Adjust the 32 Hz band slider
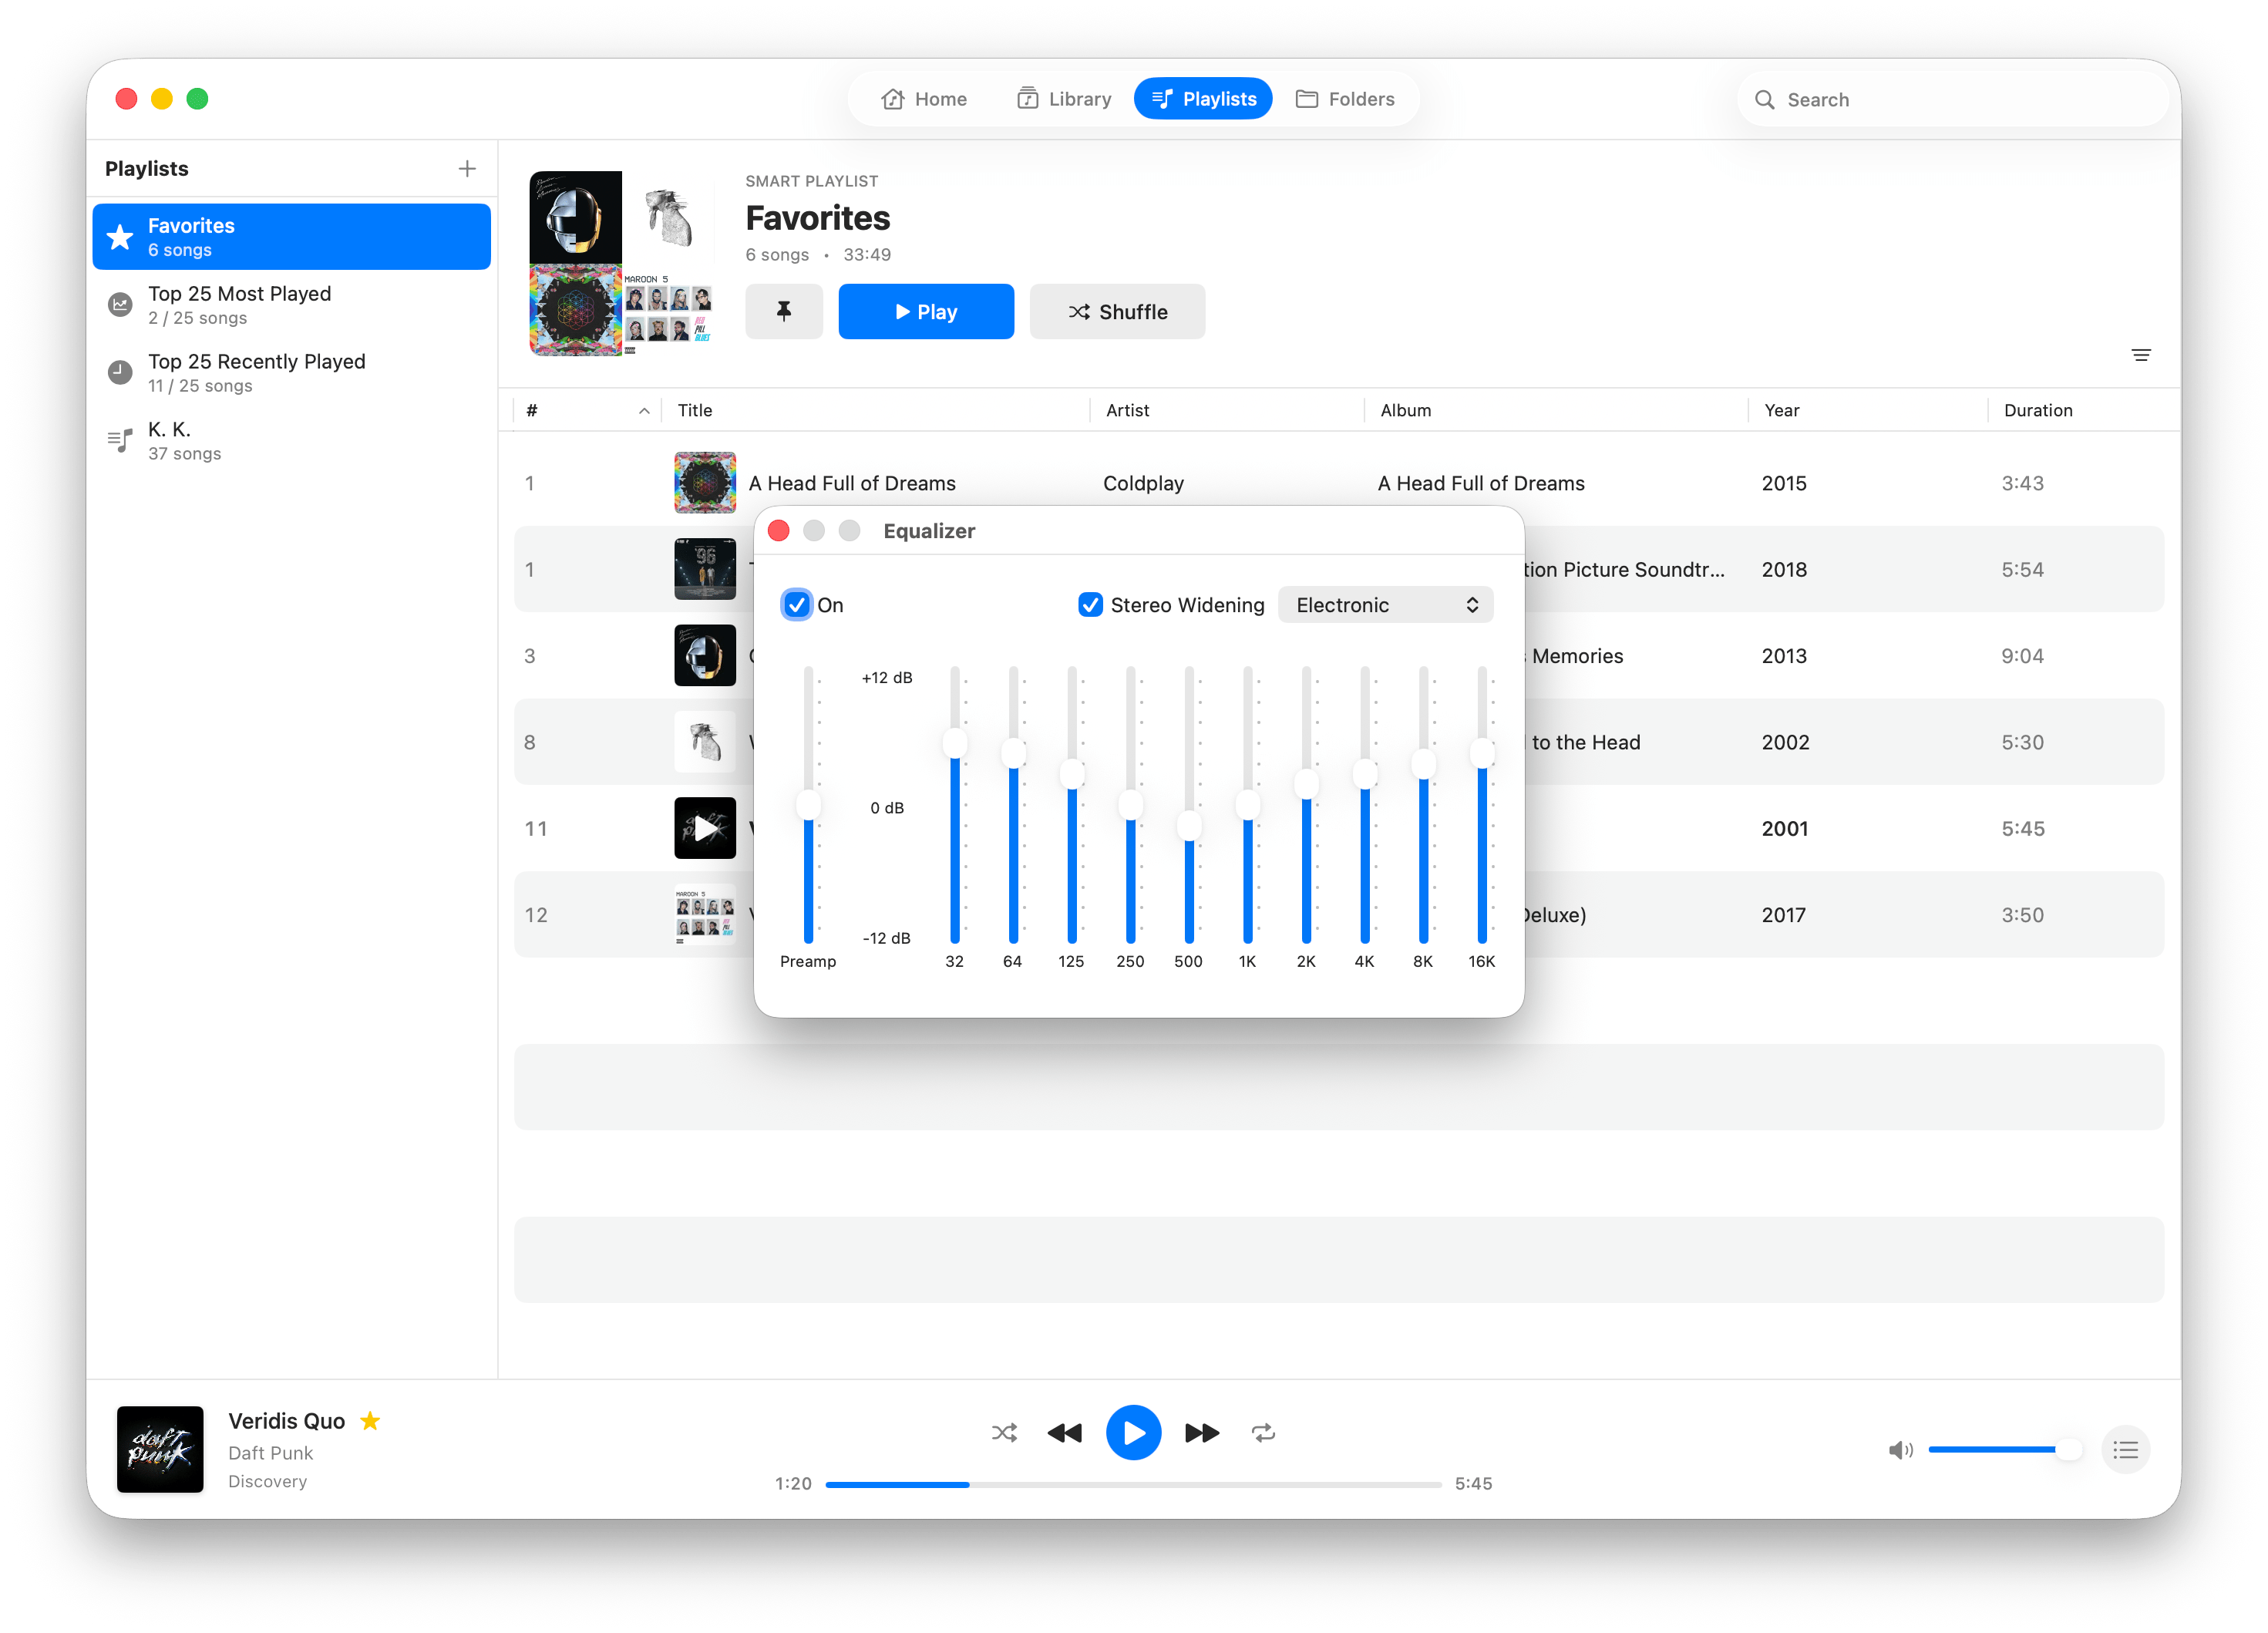Viewport: 2268px width, 1633px height. [955, 743]
